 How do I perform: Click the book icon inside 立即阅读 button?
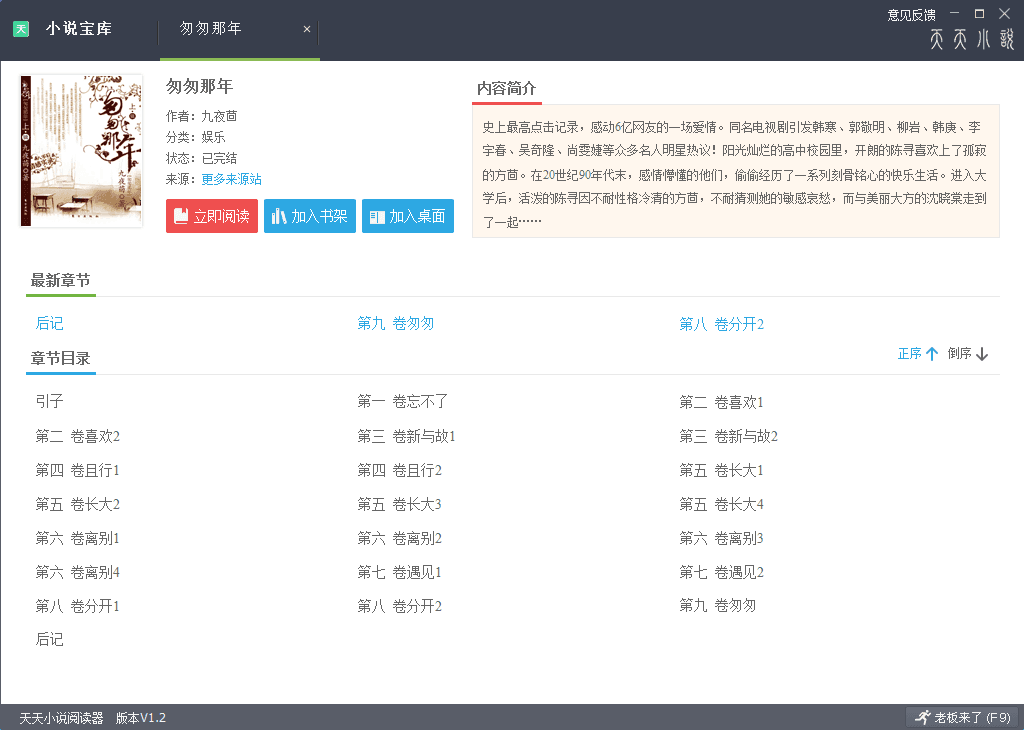point(183,215)
